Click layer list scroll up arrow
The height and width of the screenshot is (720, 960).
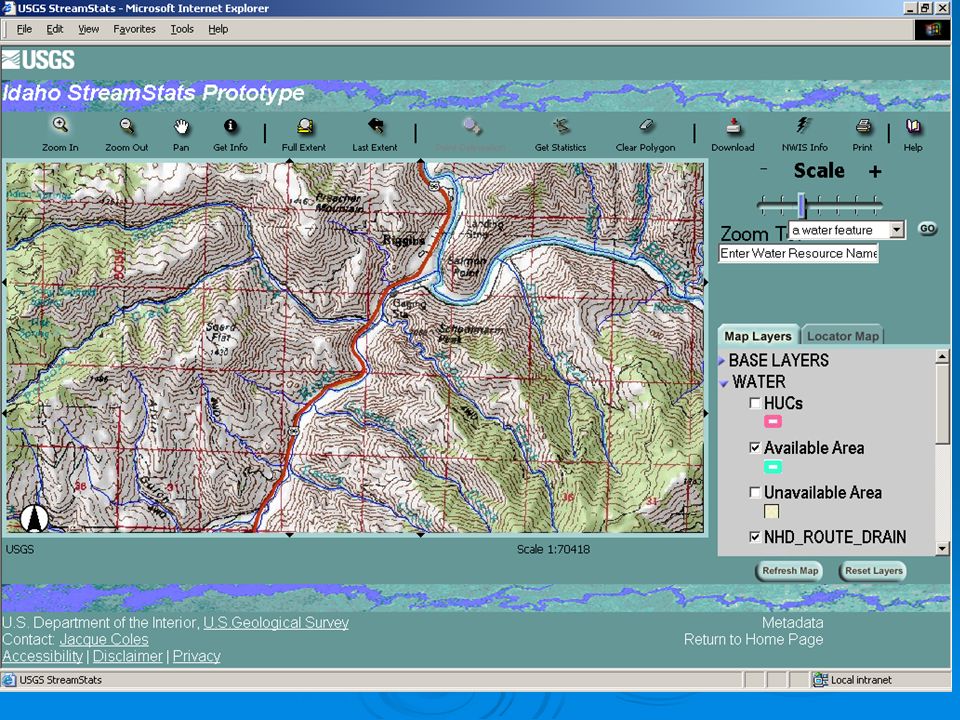pyautogui.click(x=942, y=356)
